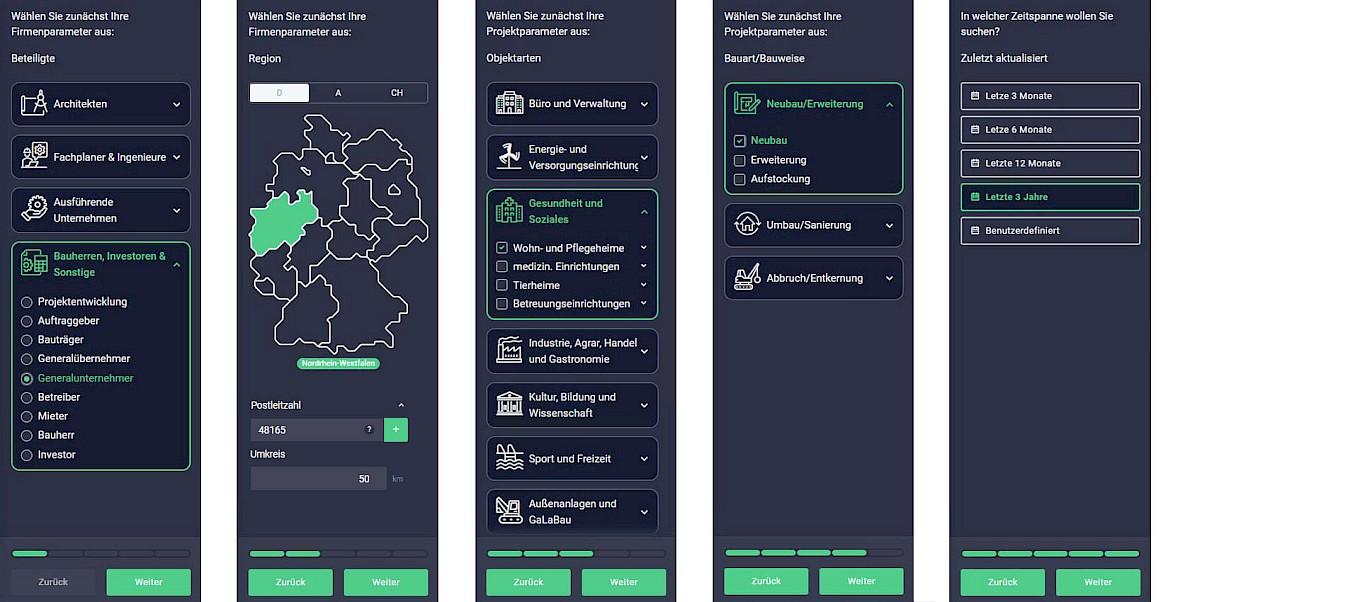Click the Architekten compass icon
This screenshot has width=1360, height=602.
(34, 103)
